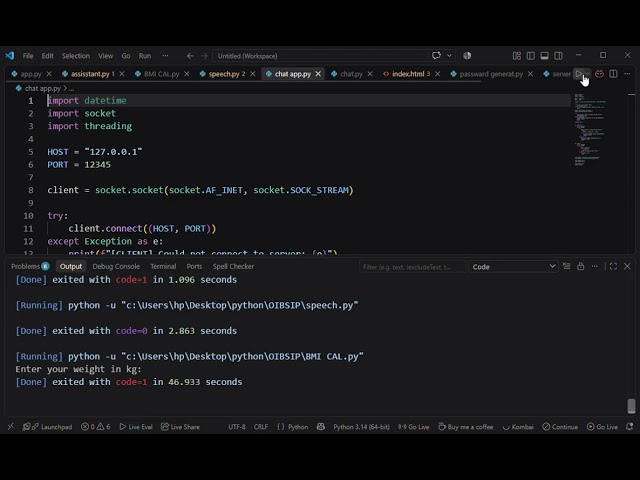Maximize the panel size

(x=613, y=266)
